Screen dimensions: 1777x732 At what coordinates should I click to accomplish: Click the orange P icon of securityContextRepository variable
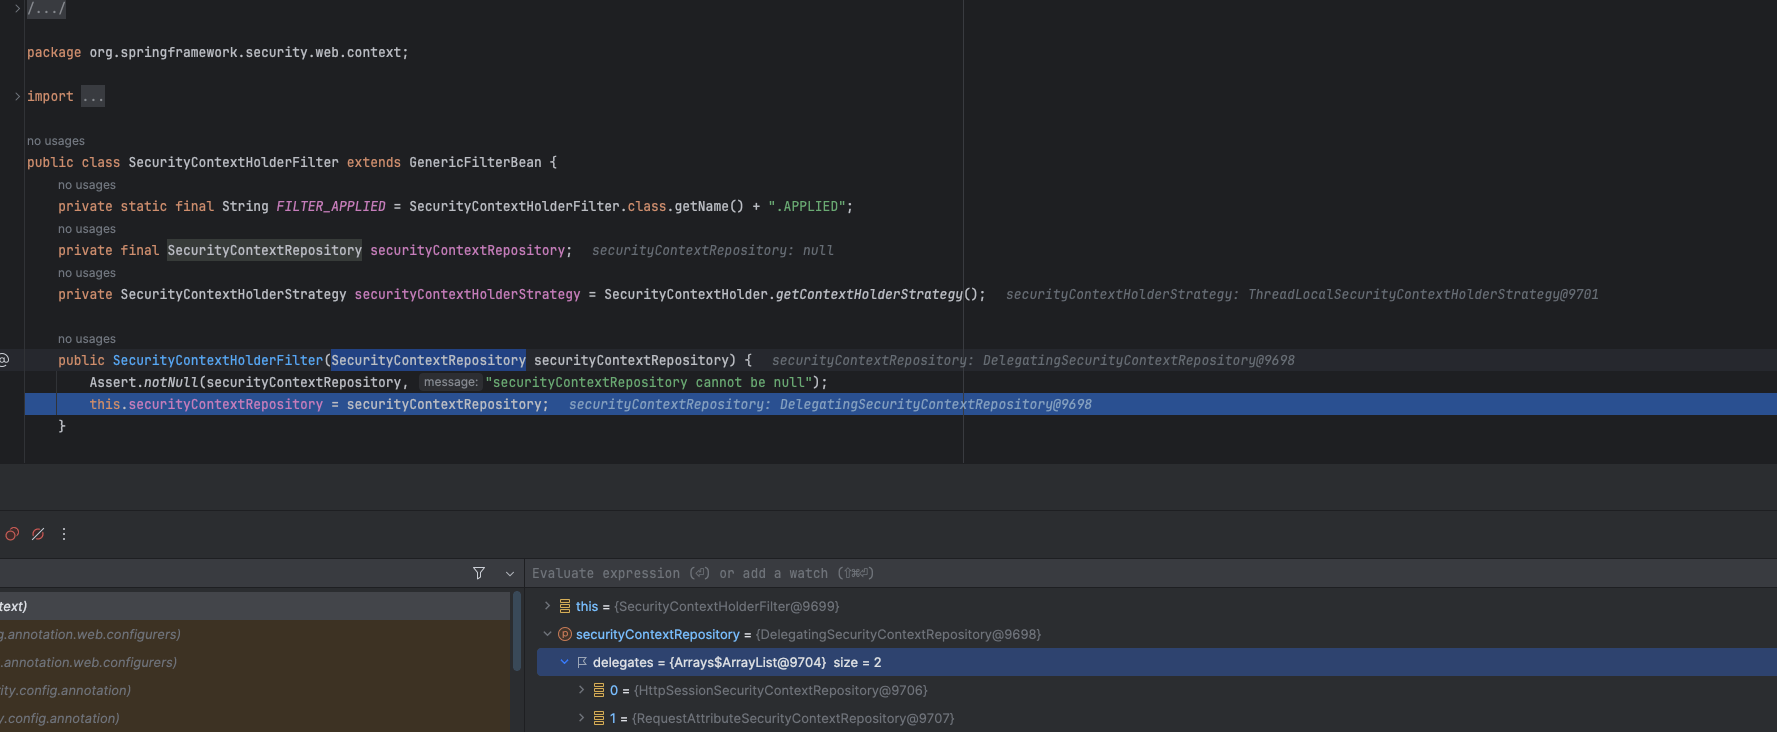click(x=565, y=634)
